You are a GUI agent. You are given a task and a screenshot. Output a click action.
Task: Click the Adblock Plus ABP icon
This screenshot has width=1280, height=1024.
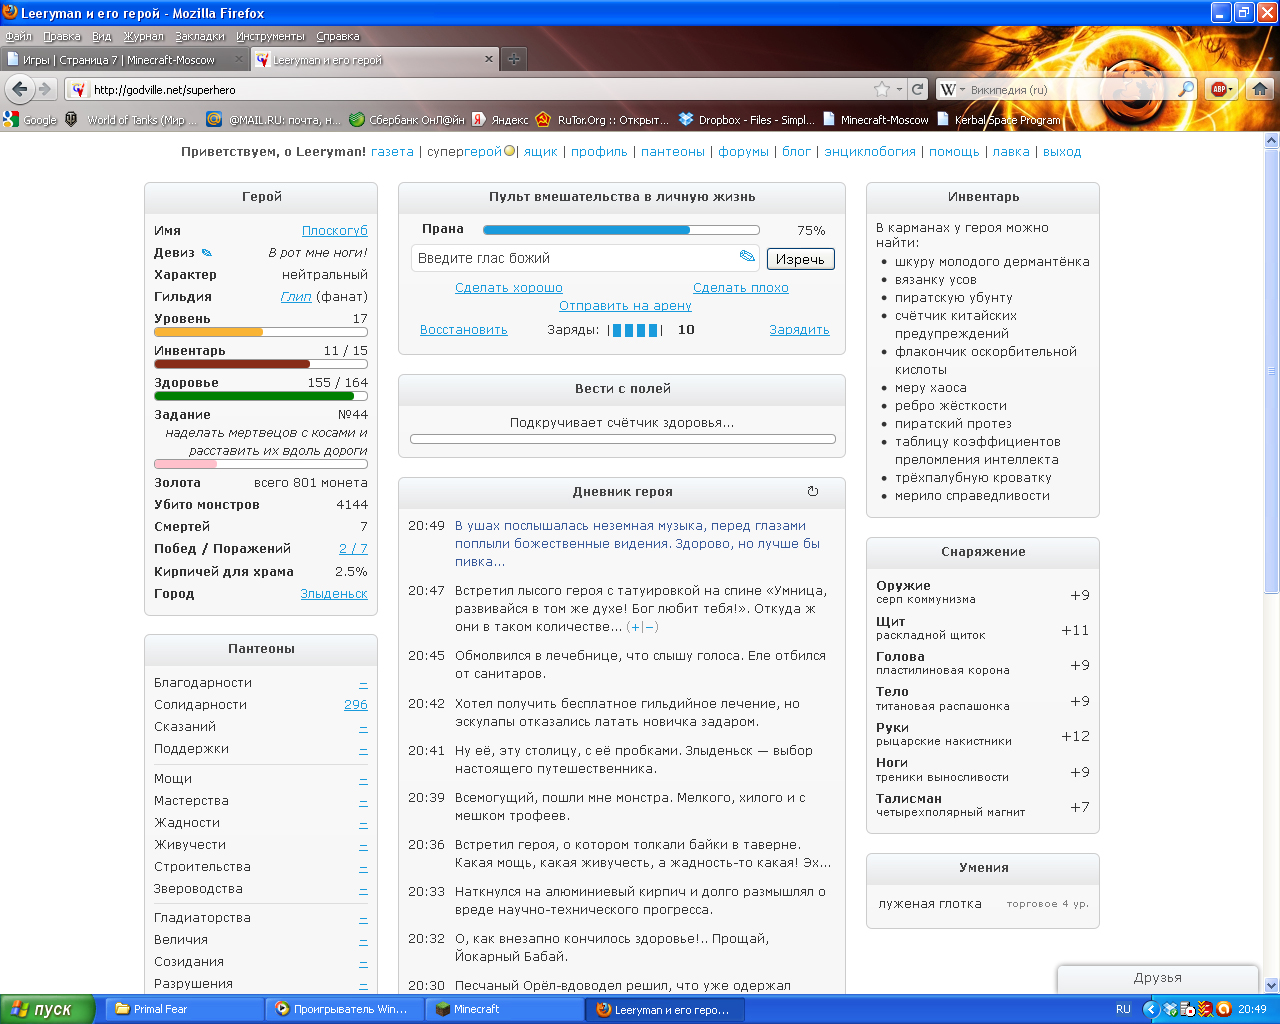pyautogui.click(x=1219, y=89)
